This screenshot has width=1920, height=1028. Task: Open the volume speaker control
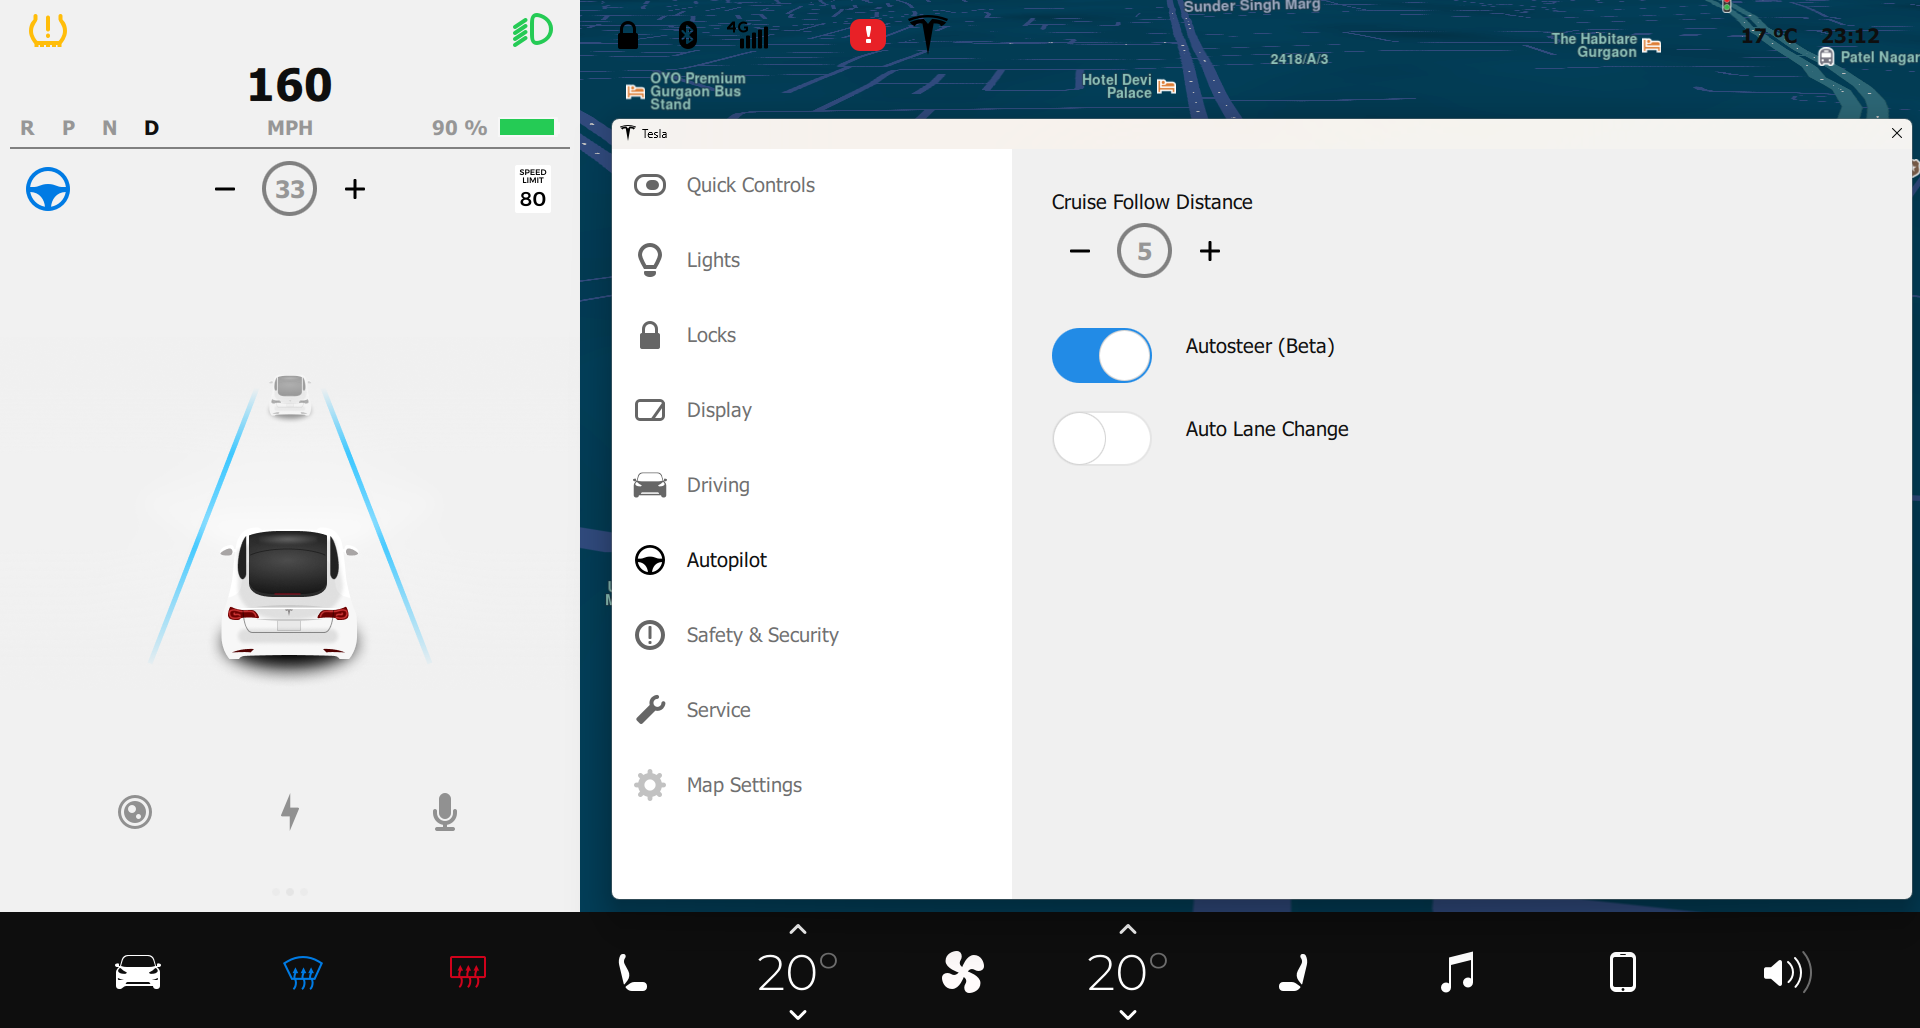1788,972
